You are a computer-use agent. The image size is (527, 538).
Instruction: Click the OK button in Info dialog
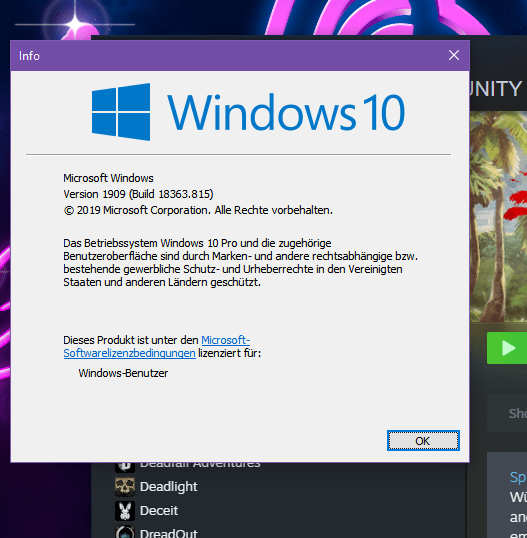pos(423,441)
